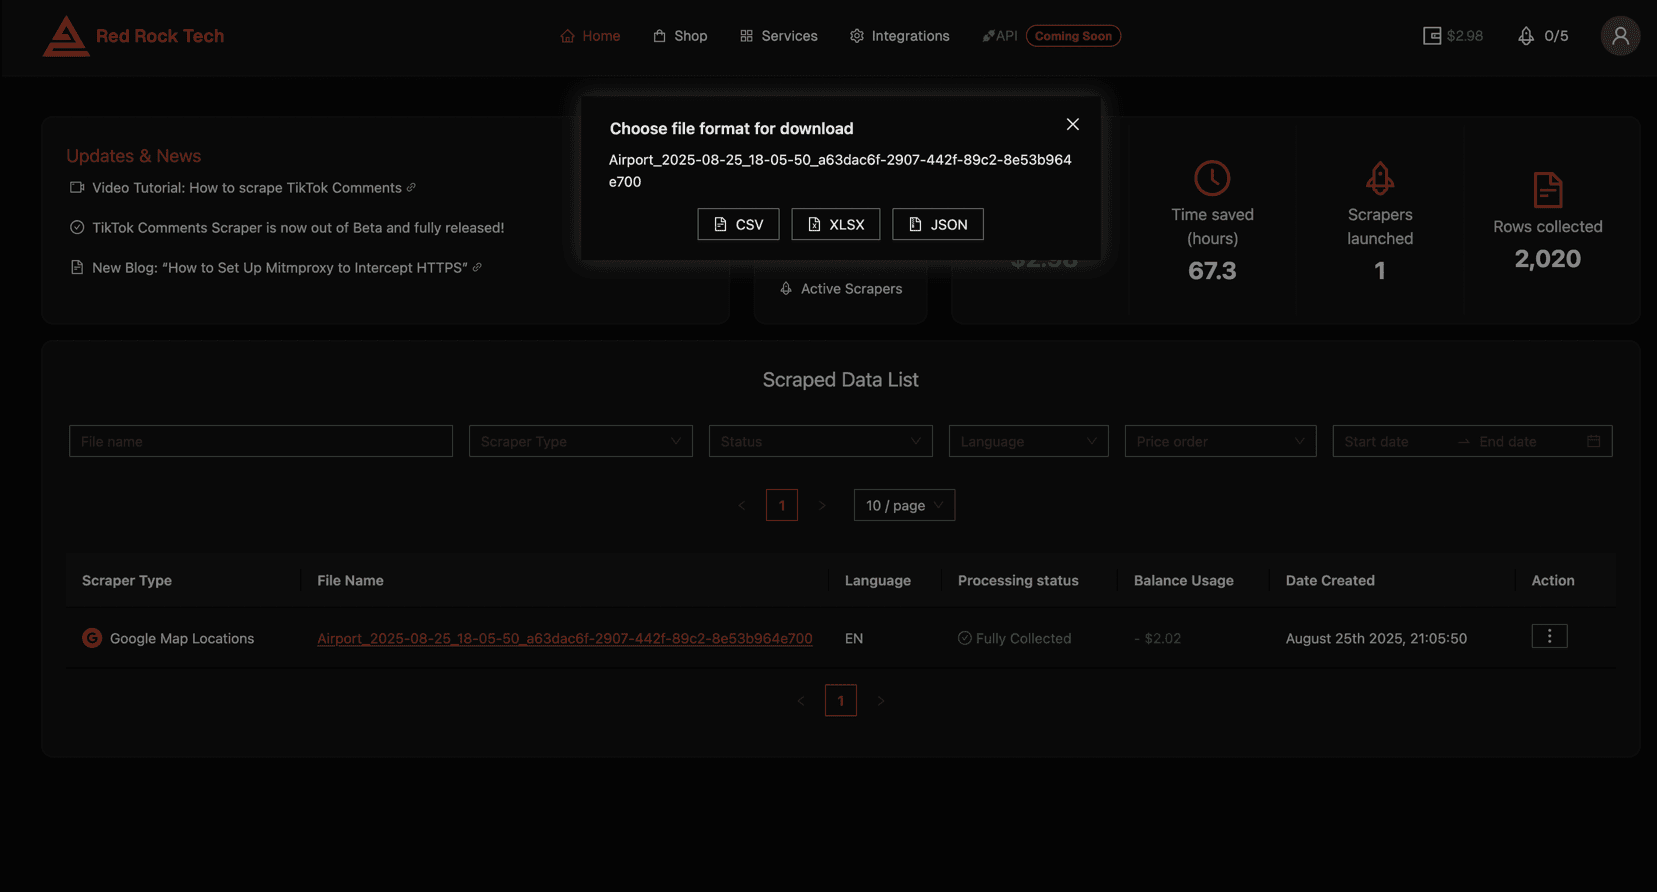Expand the Scraper Type dropdown
Image resolution: width=1657 pixels, height=892 pixels.
(580, 441)
